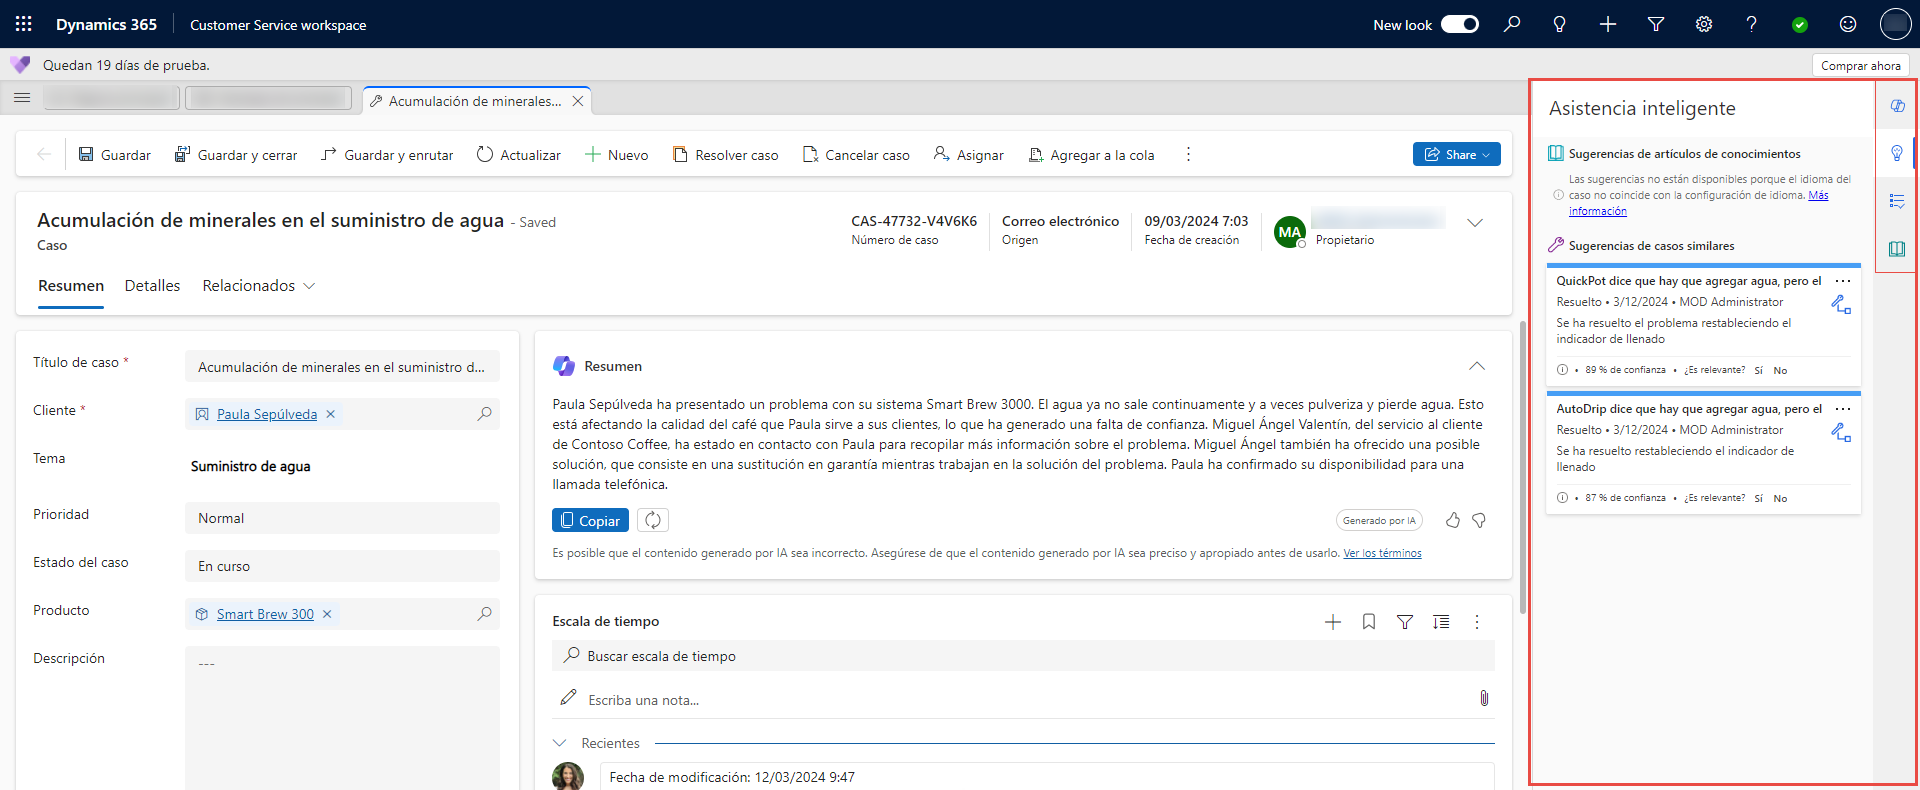Mark AutoDrip suggestion not relevant with No
The width and height of the screenshot is (1920, 790).
click(x=1780, y=498)
